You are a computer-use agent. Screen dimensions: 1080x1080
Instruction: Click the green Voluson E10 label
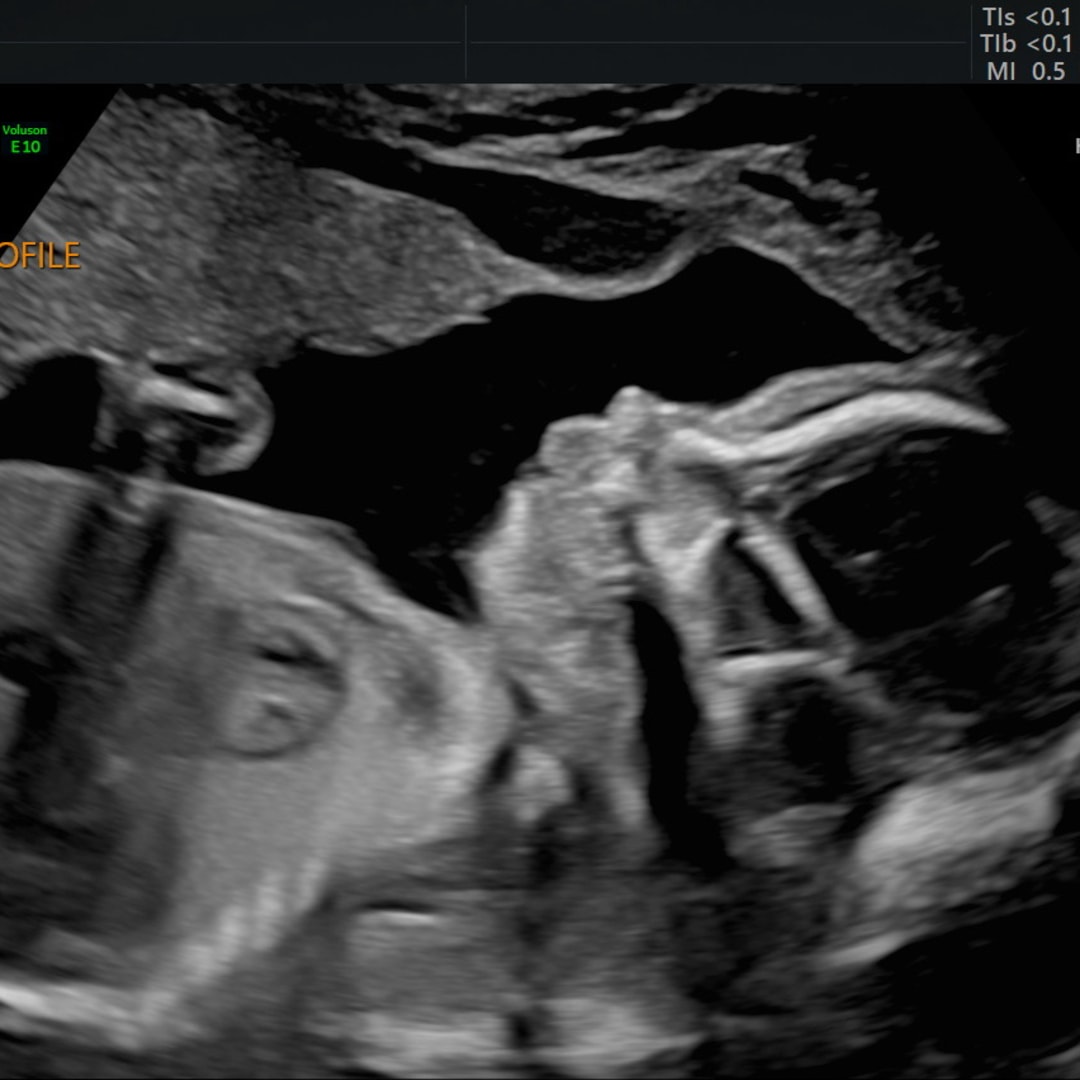coord(25,138)
